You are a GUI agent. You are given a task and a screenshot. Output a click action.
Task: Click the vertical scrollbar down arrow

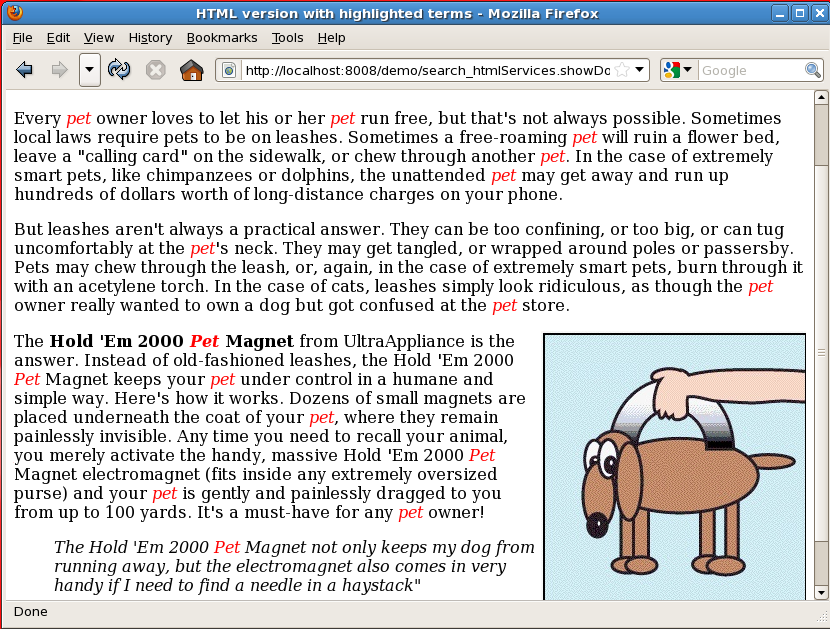(x=821, y=592)
